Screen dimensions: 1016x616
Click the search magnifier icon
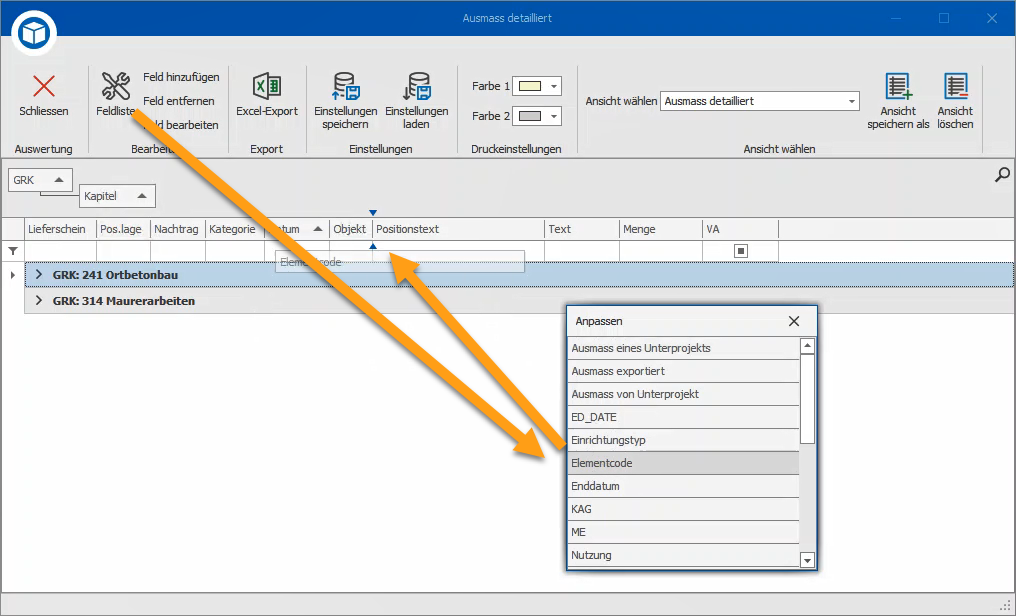coord(1002,174)
